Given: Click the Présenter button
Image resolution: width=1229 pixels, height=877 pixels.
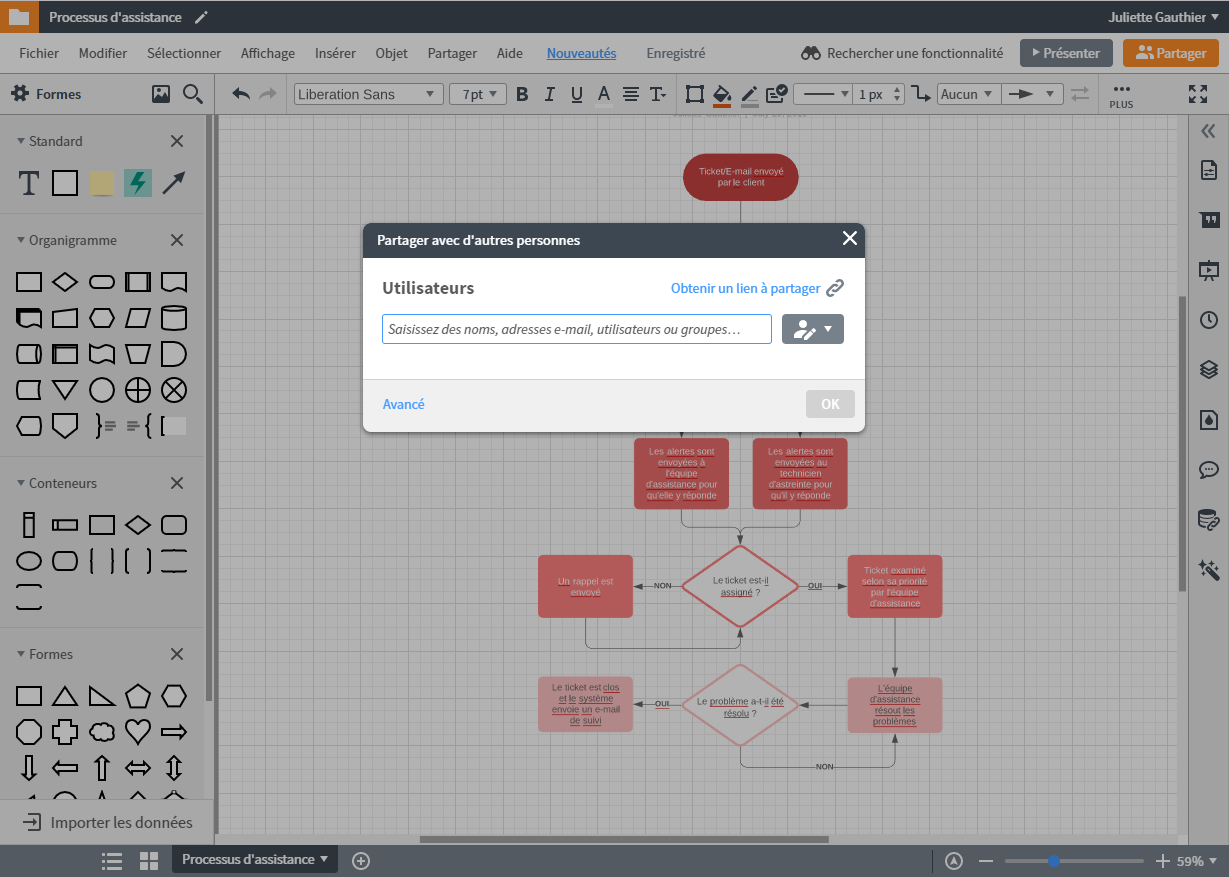Looking at the screenshot, I should point(1065,53).
